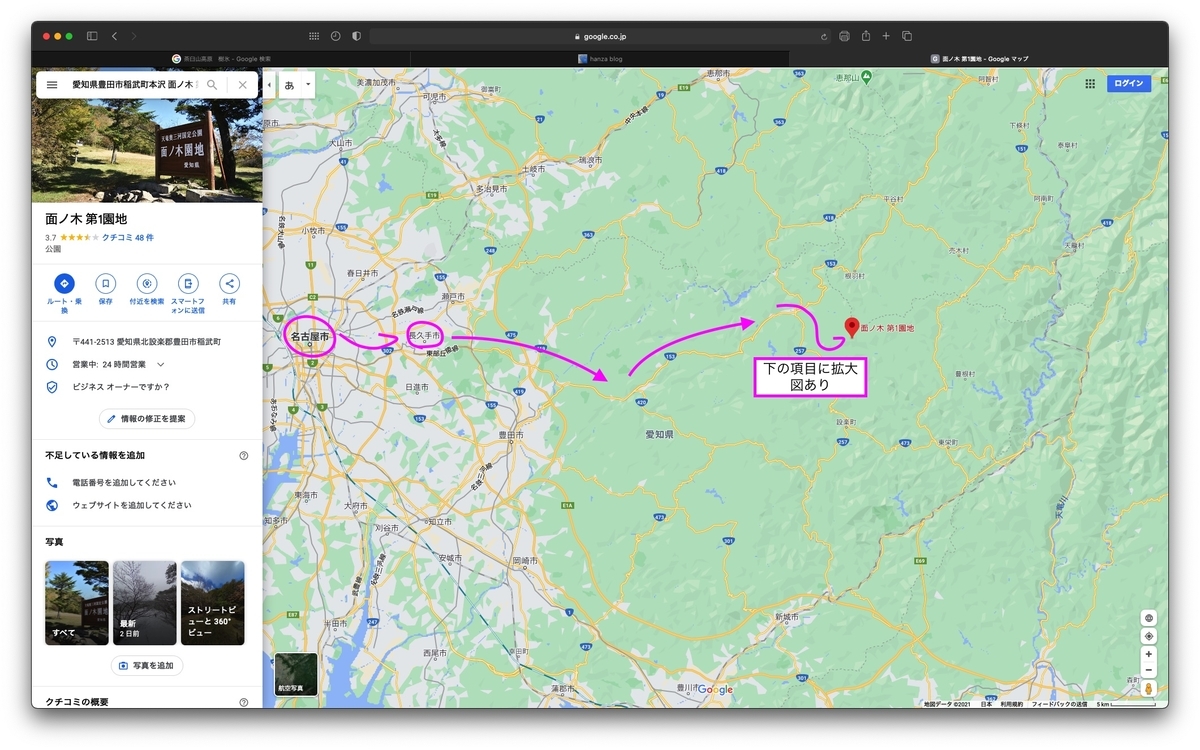This screenshot has width=1200, height=750.
Task: Toggle the globe view button
Action: pyautogui.click(x=1149, y=618)
